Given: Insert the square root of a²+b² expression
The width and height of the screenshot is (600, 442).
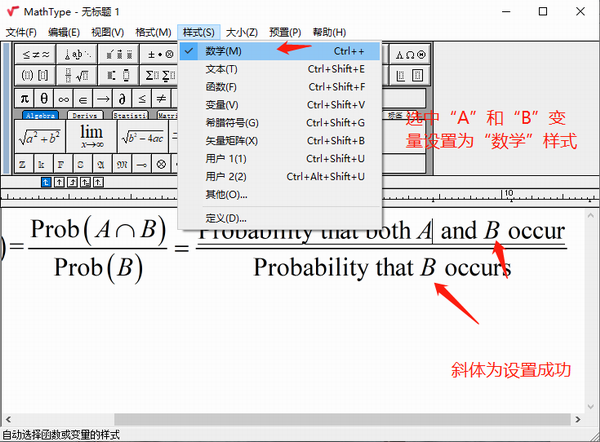Looking at the screenshot, I should tap(40, 137).
